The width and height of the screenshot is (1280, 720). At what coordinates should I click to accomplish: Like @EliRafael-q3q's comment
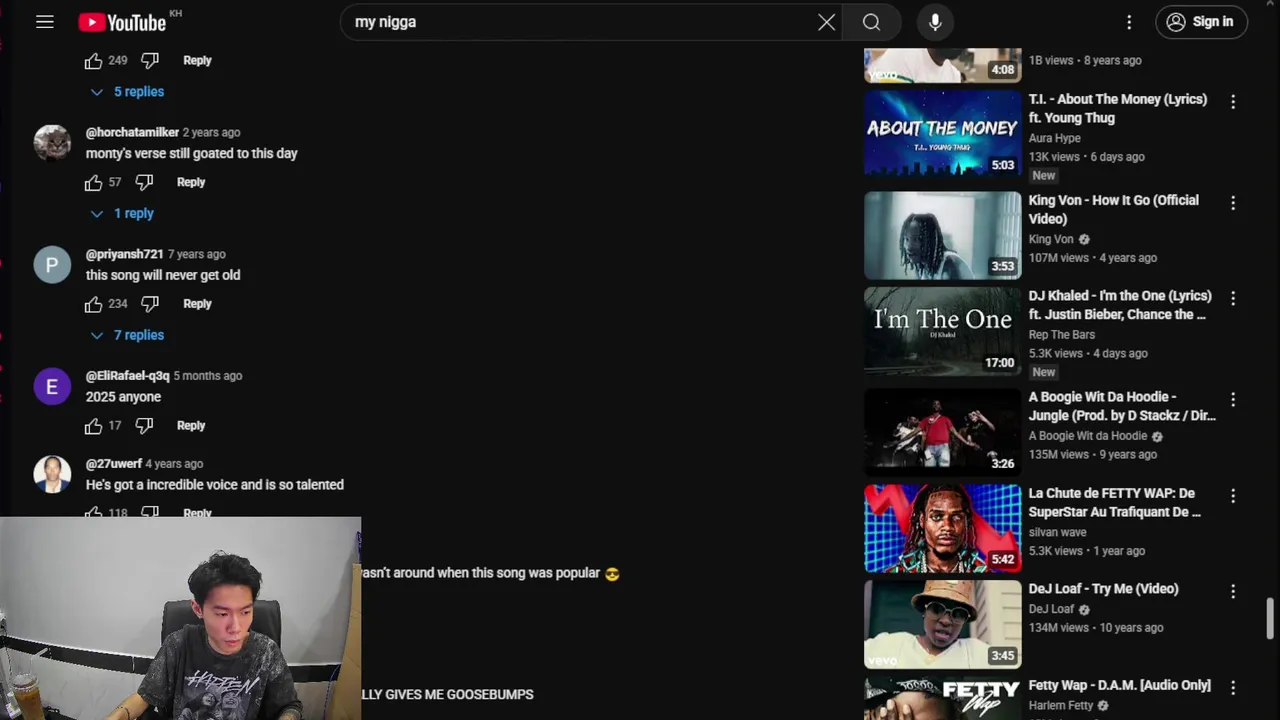[x=93, y=426]
